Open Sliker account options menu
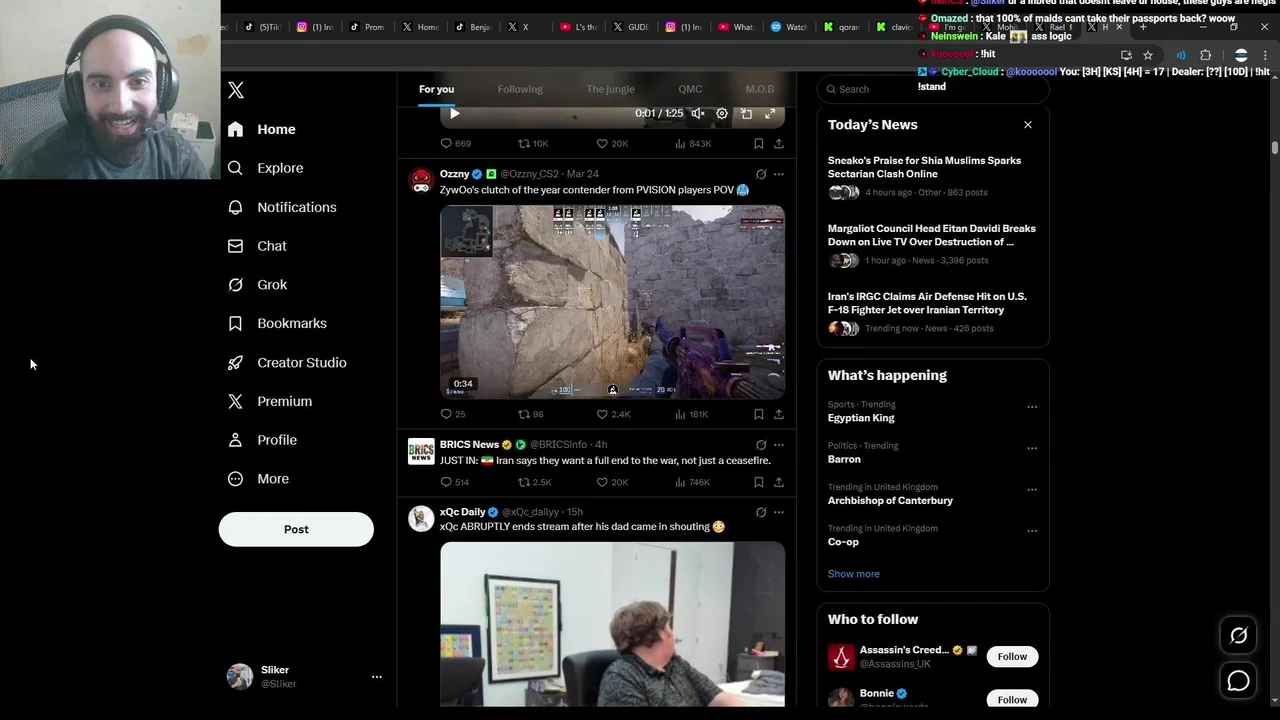Image resolution: width=1280 pixels, height=720 pixels. pos(377,677)
